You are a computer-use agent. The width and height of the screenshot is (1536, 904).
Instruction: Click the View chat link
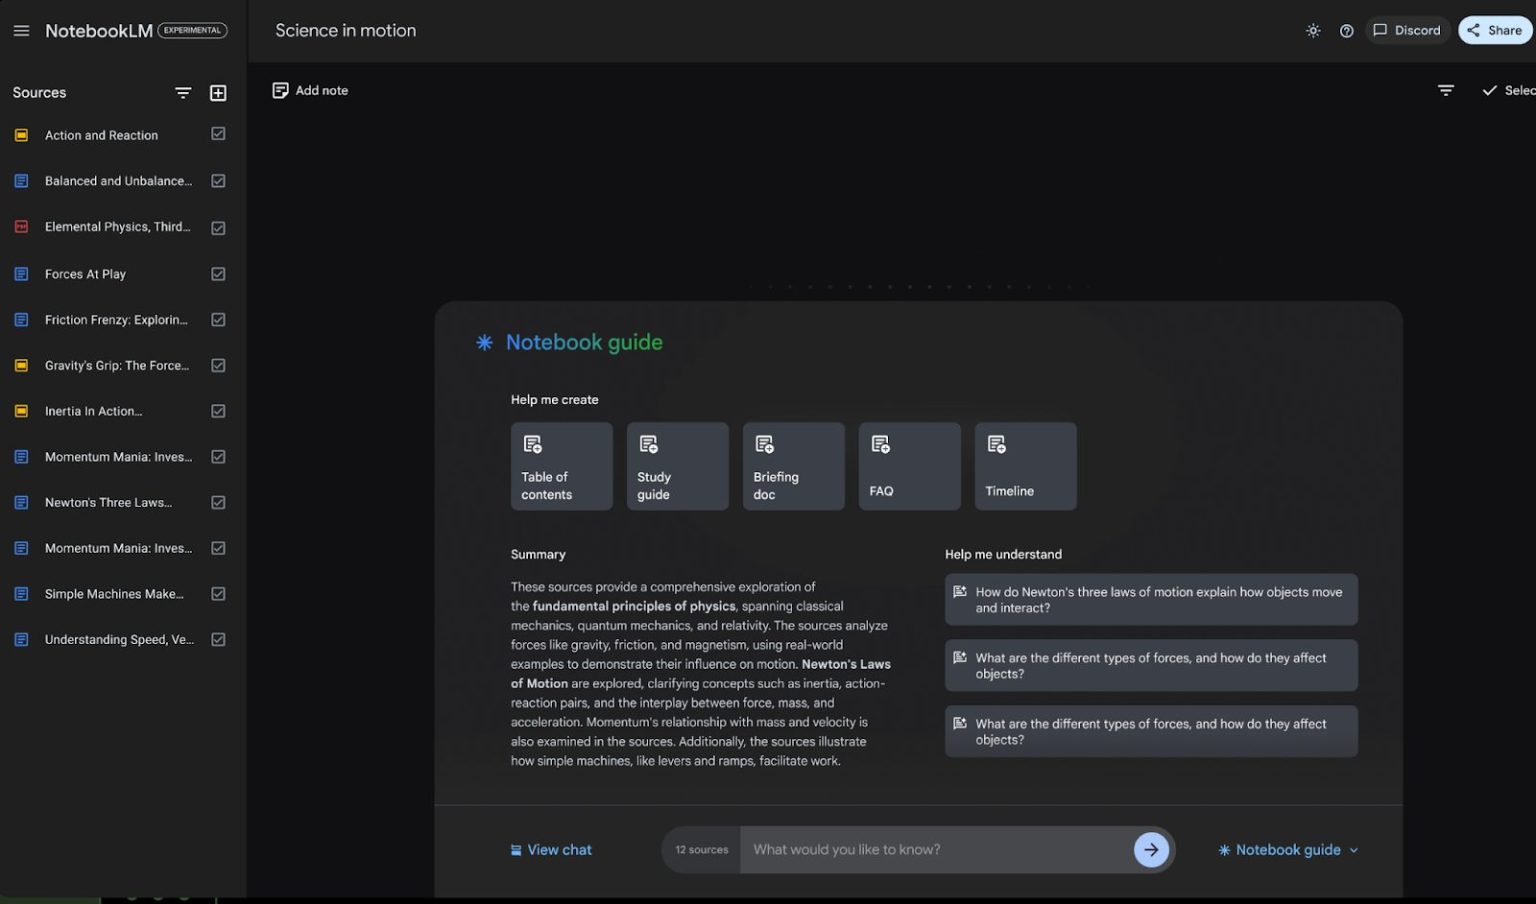pos(550,849)
